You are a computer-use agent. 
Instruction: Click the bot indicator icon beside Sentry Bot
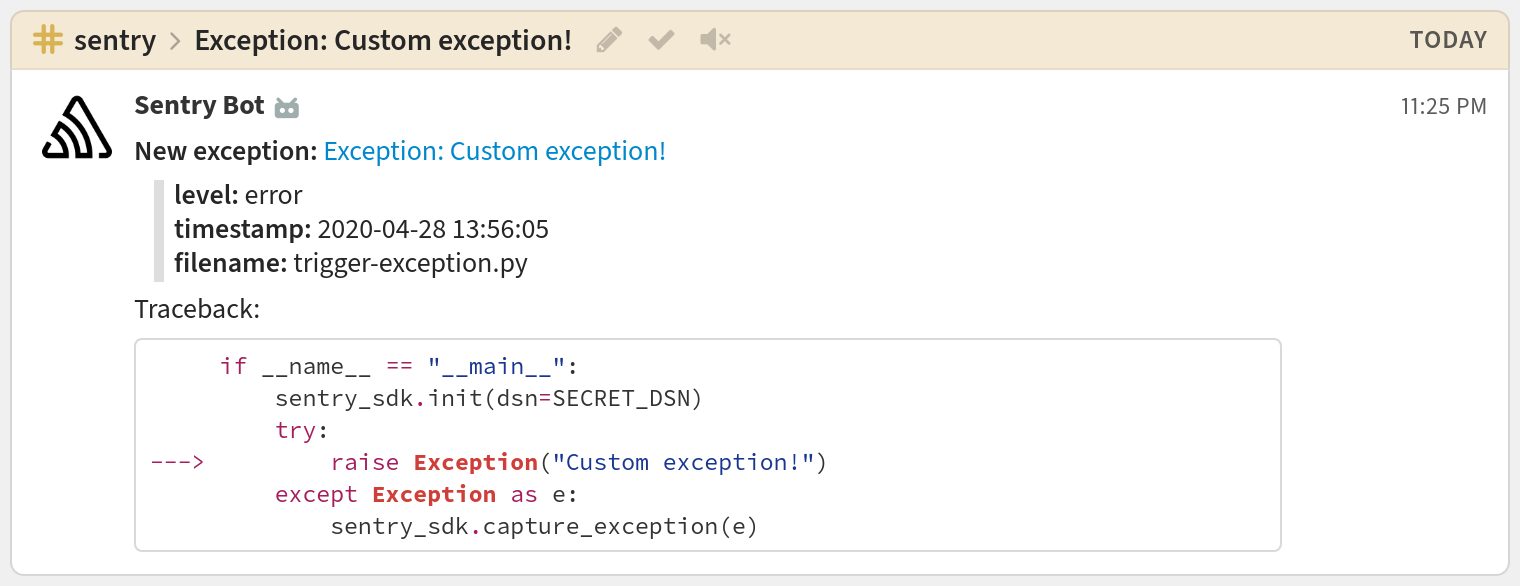click(287, 108)
